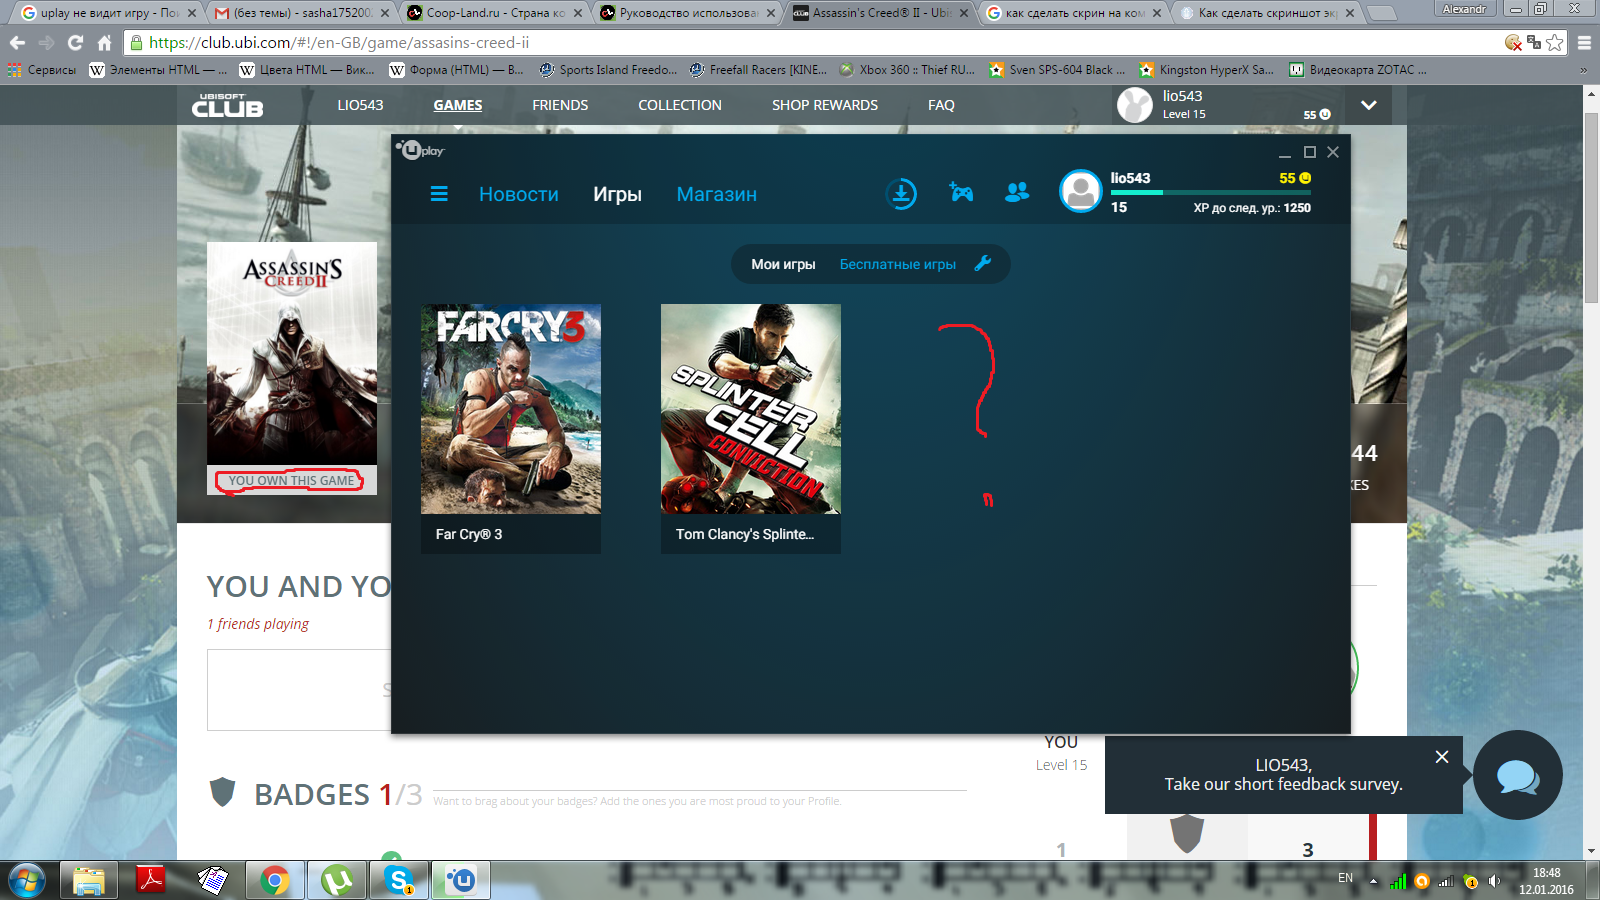Switch to Gmail (без темы) tab
The height and width of the screenshot is (900, 1600).
coord(301,13)
